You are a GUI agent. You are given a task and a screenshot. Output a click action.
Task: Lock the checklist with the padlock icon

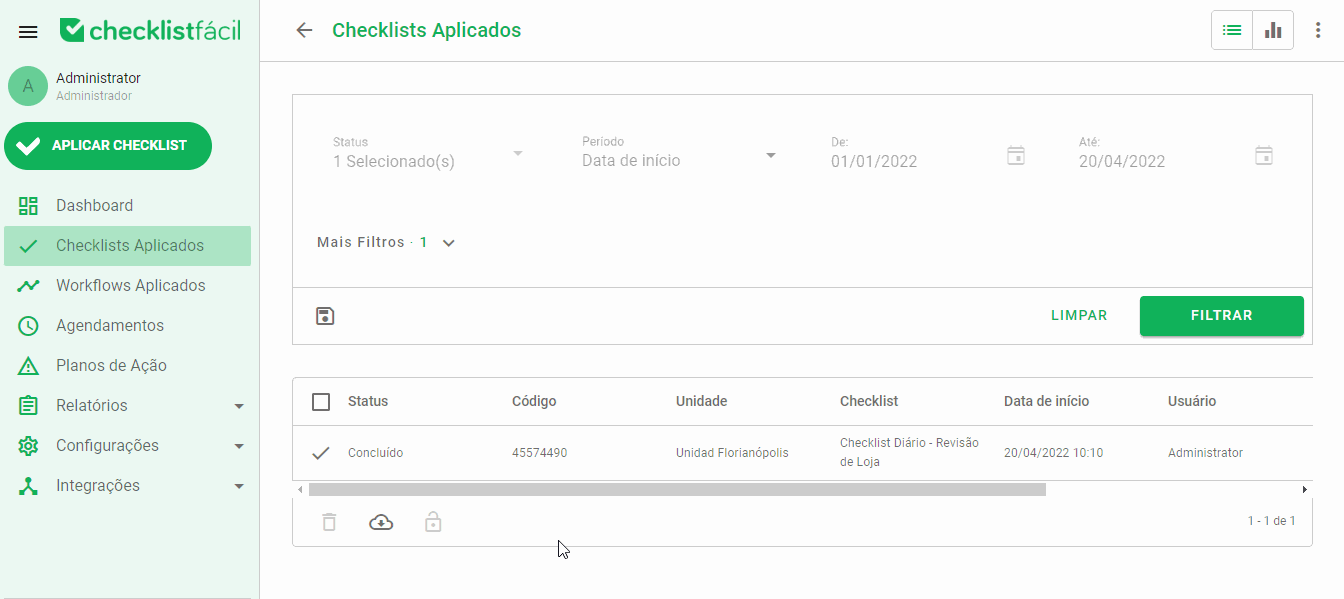pos(433,521)
